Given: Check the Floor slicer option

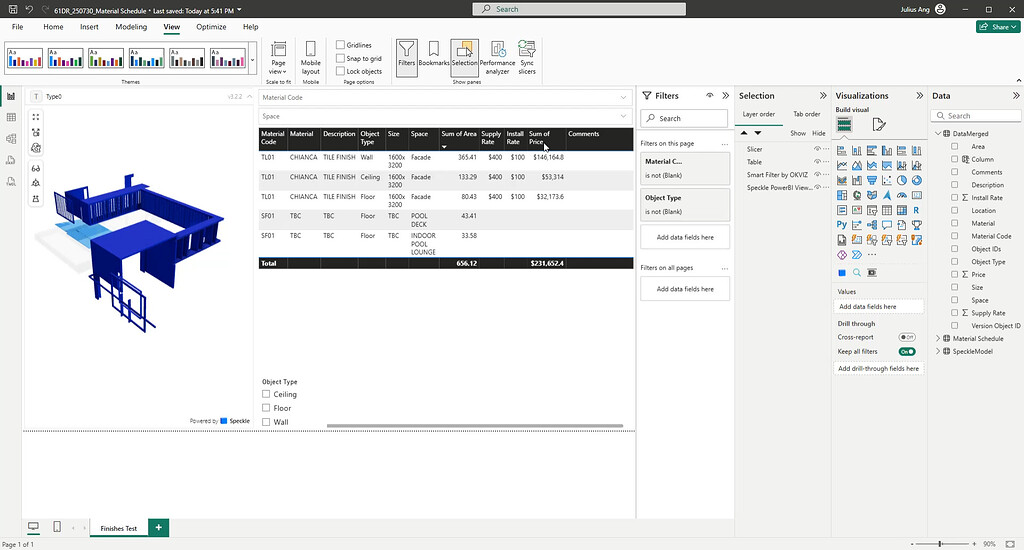Looking at the screenshot, I should pos(266,408).
